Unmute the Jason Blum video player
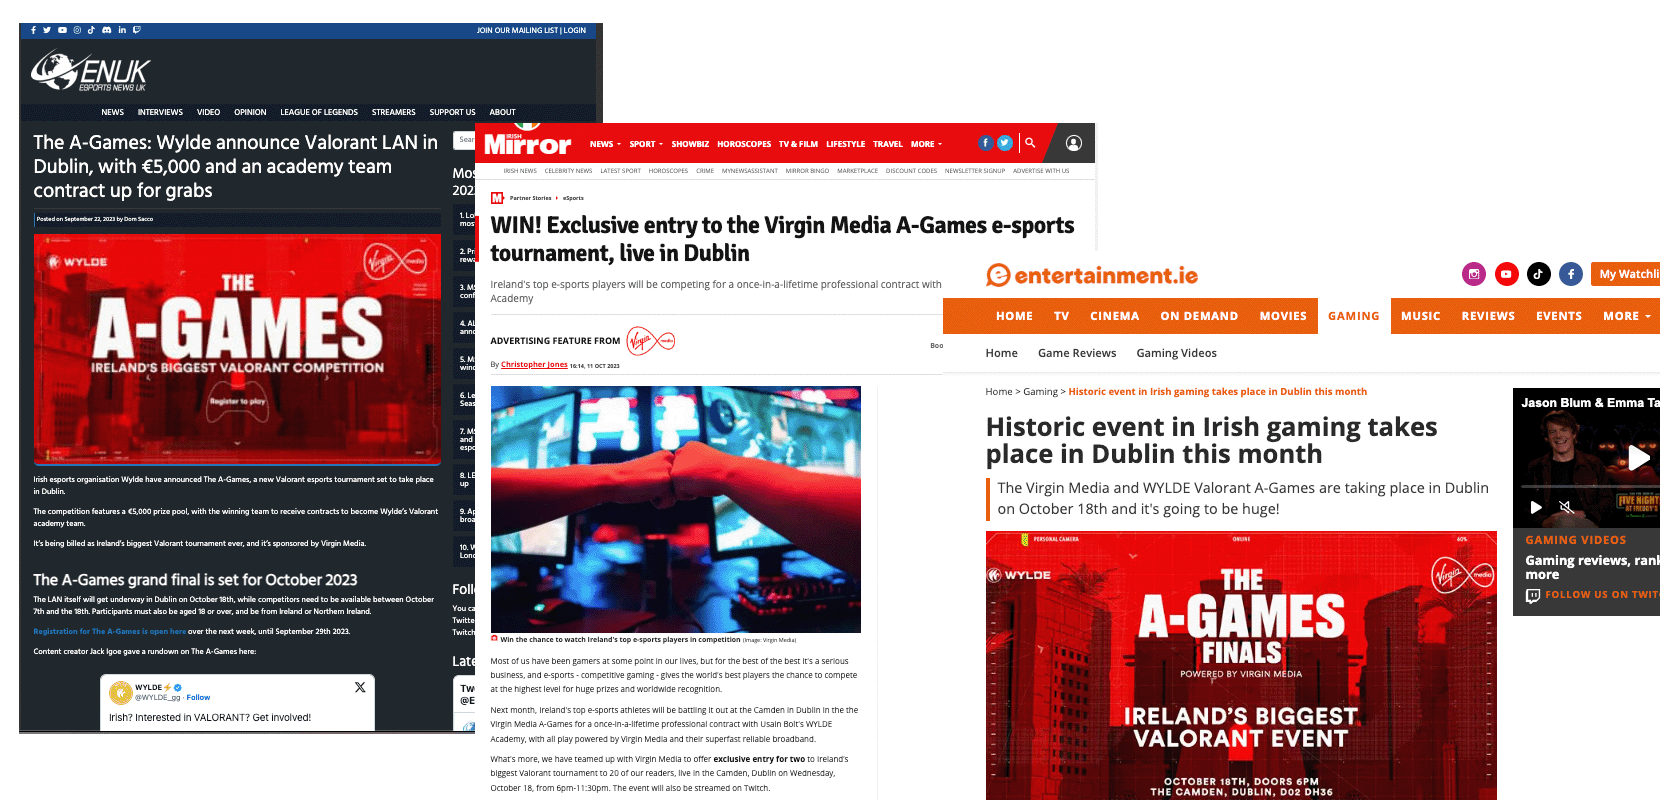This screenshot has width=1660, height=800. click(x=1566, y=507)
